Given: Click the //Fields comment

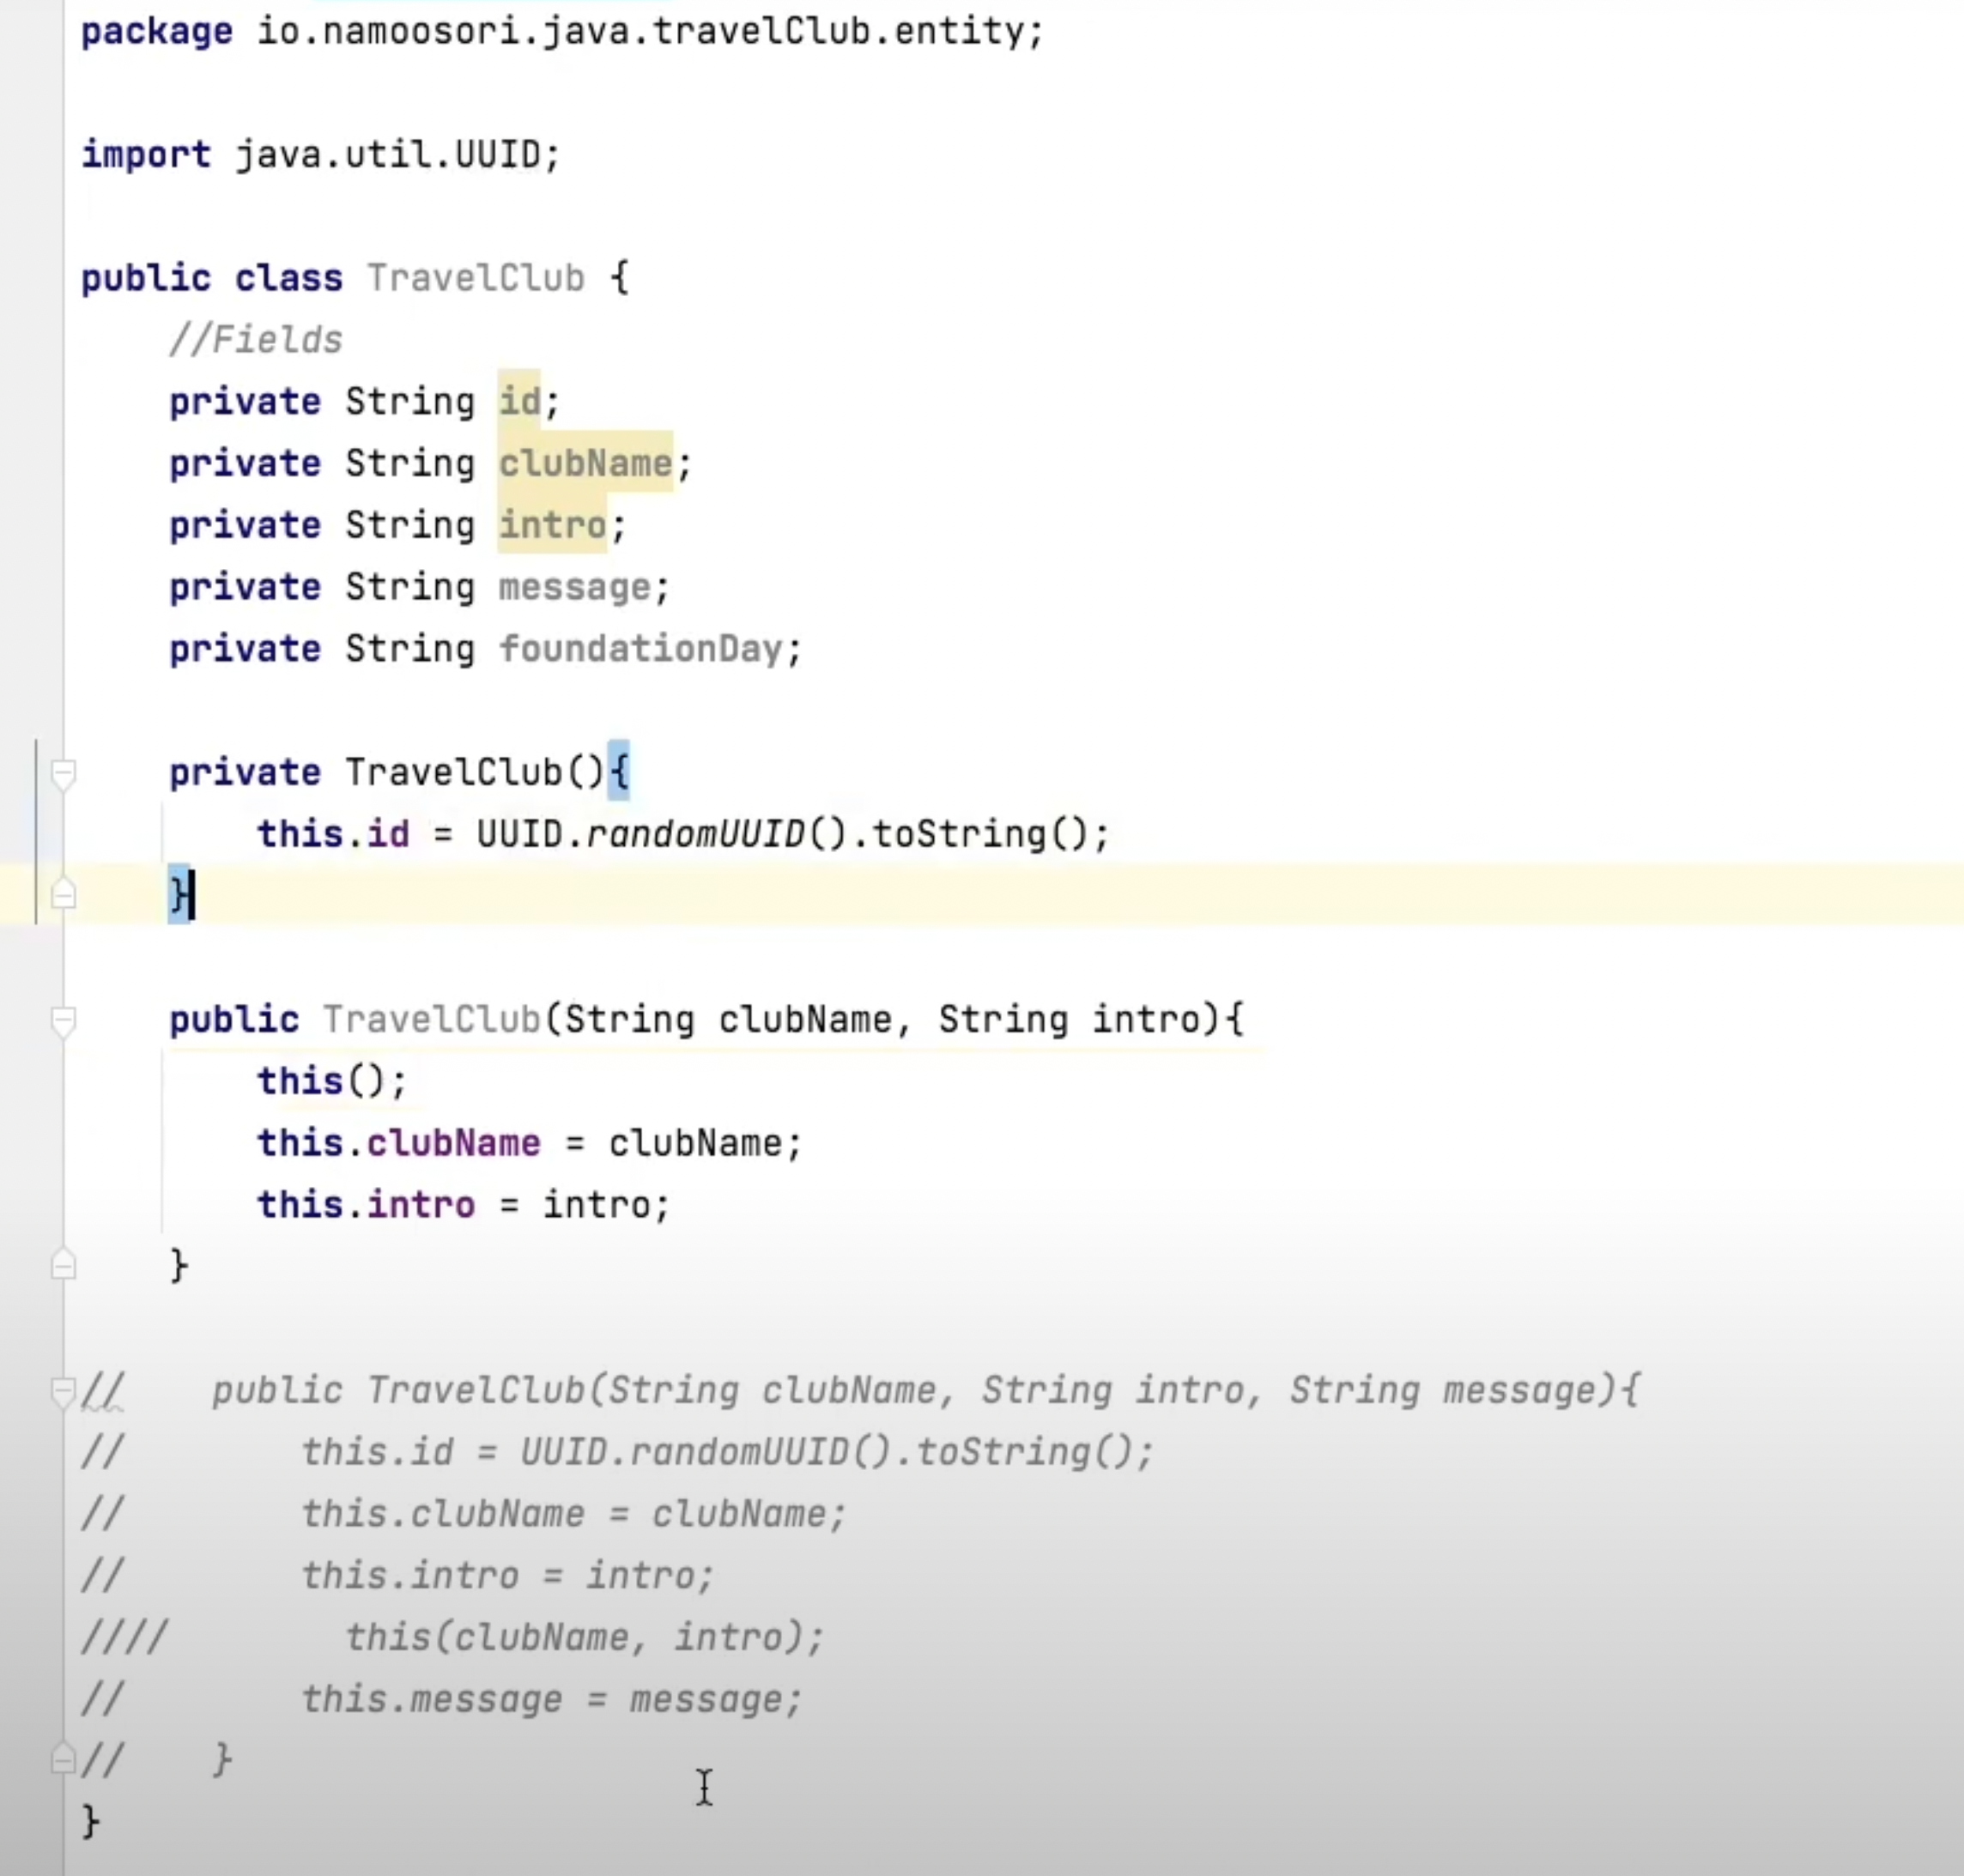Looking at the screenshot, I should point(256,340).
